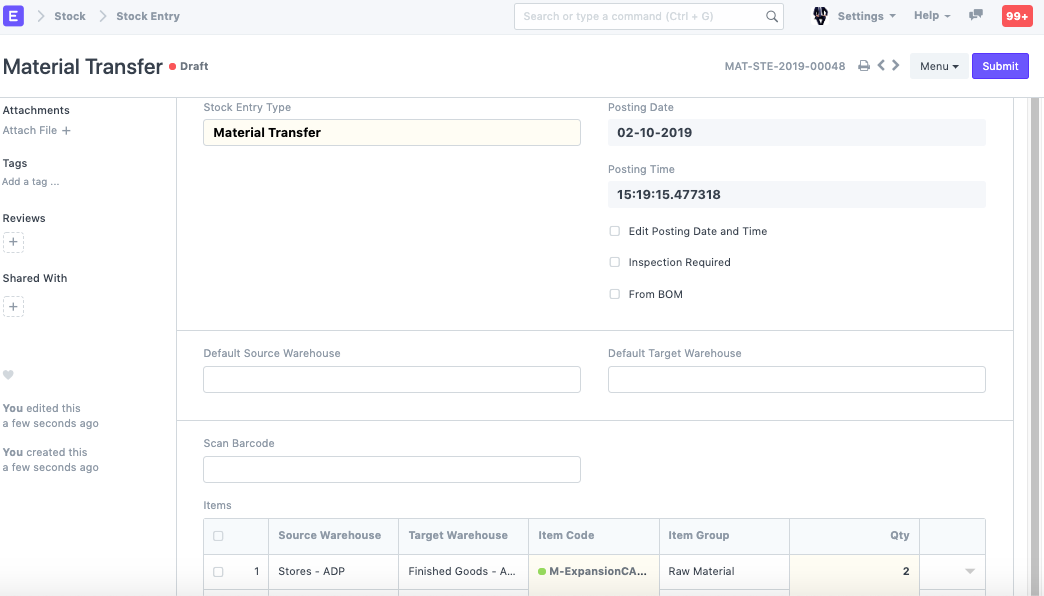Viewport: 1044px width, 596px height.
Task: Expand the Settings dropdown
Action: [866, 16]
